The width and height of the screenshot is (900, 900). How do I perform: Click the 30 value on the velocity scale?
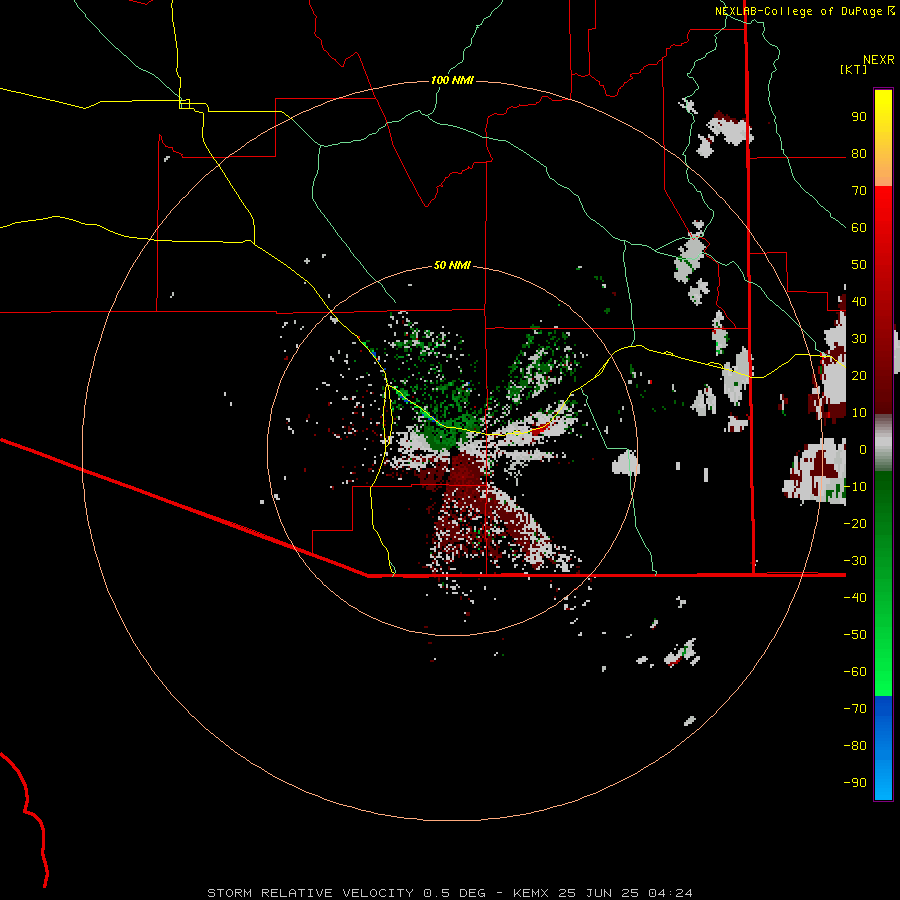[x=859, y=339]
